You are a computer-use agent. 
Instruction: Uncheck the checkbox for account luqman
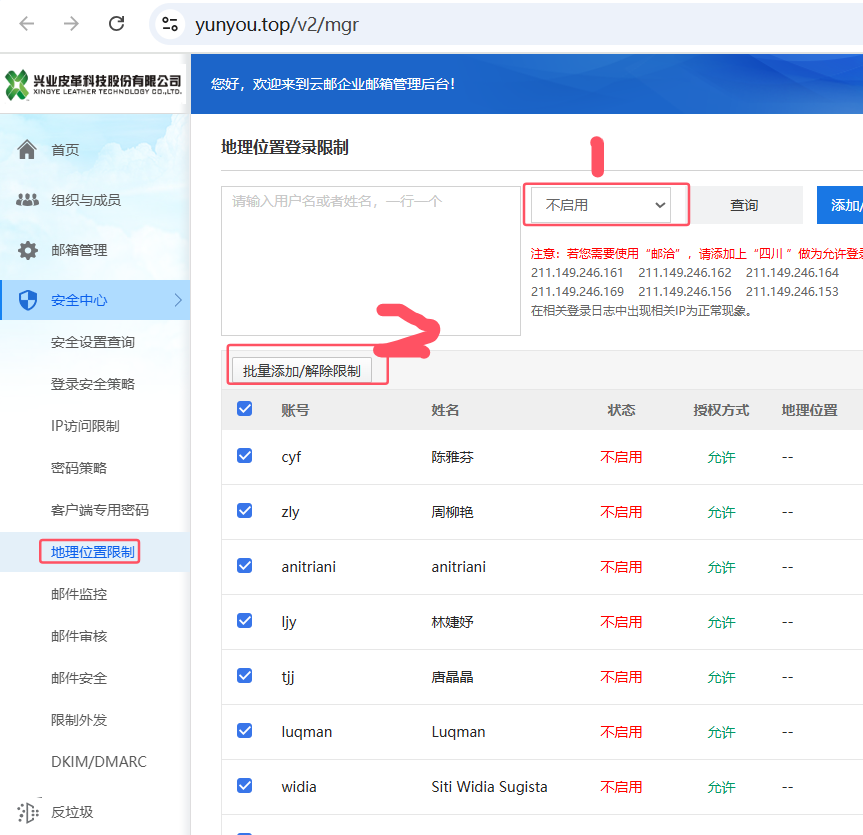(x=245, y=731)
